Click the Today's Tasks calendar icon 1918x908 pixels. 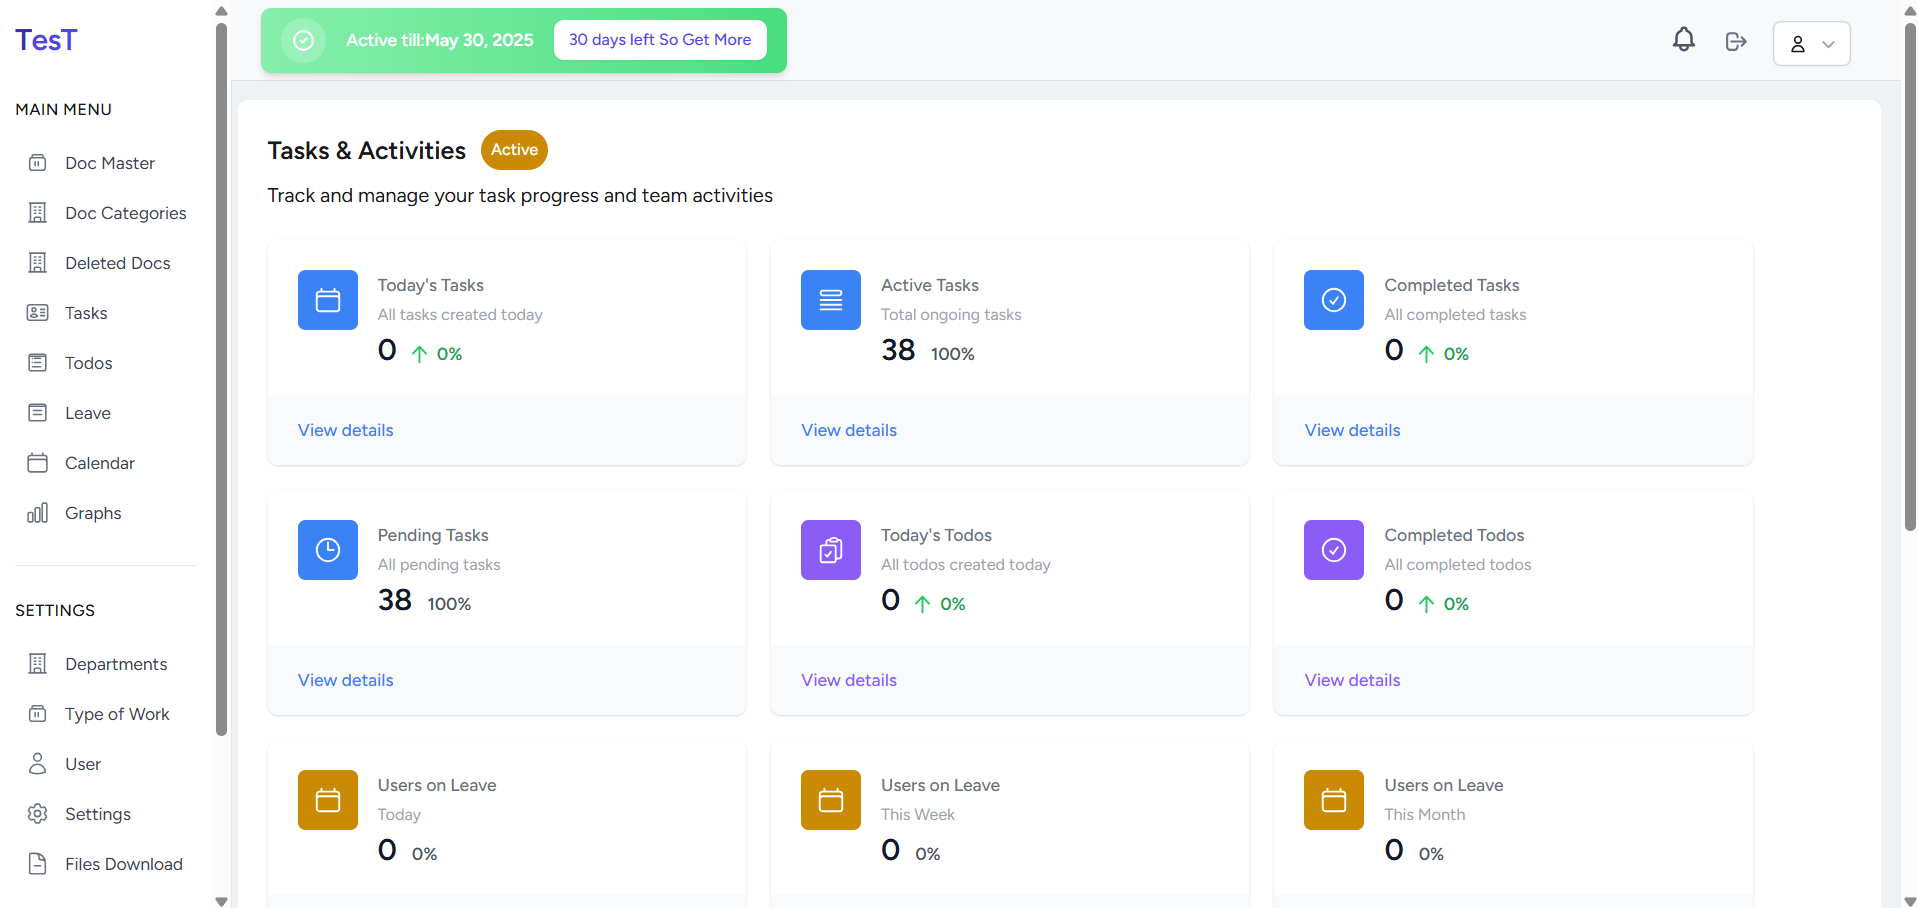[x=328, y=300]
